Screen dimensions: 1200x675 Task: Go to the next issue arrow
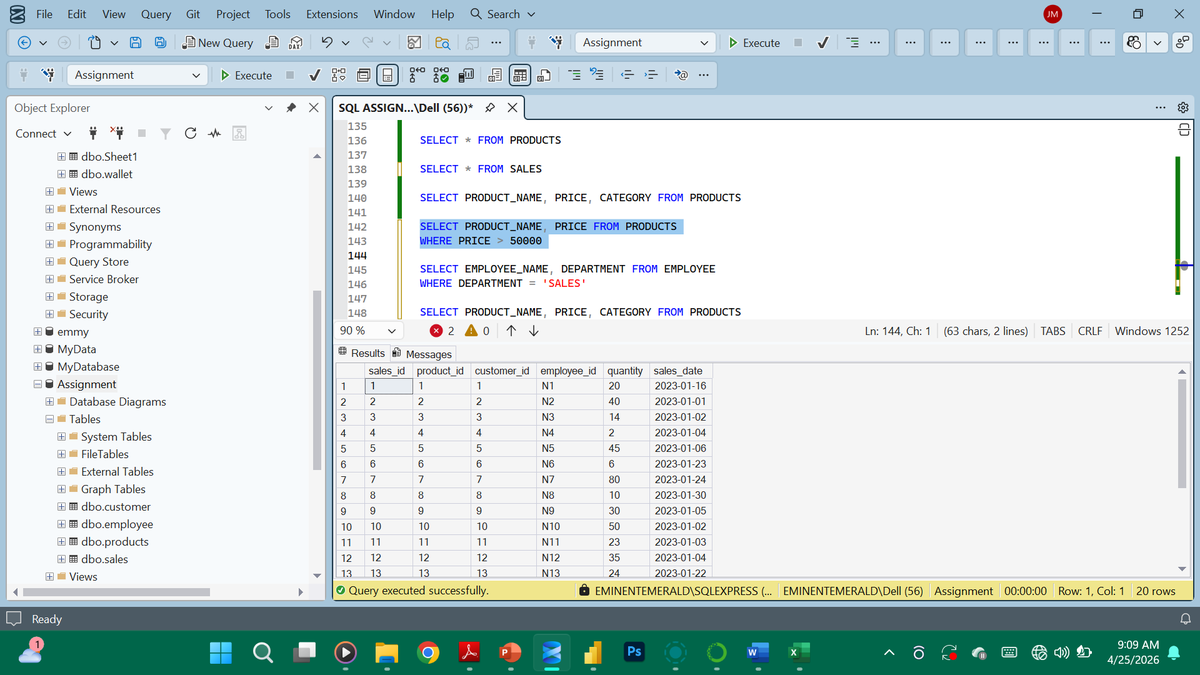click(534, 331)
